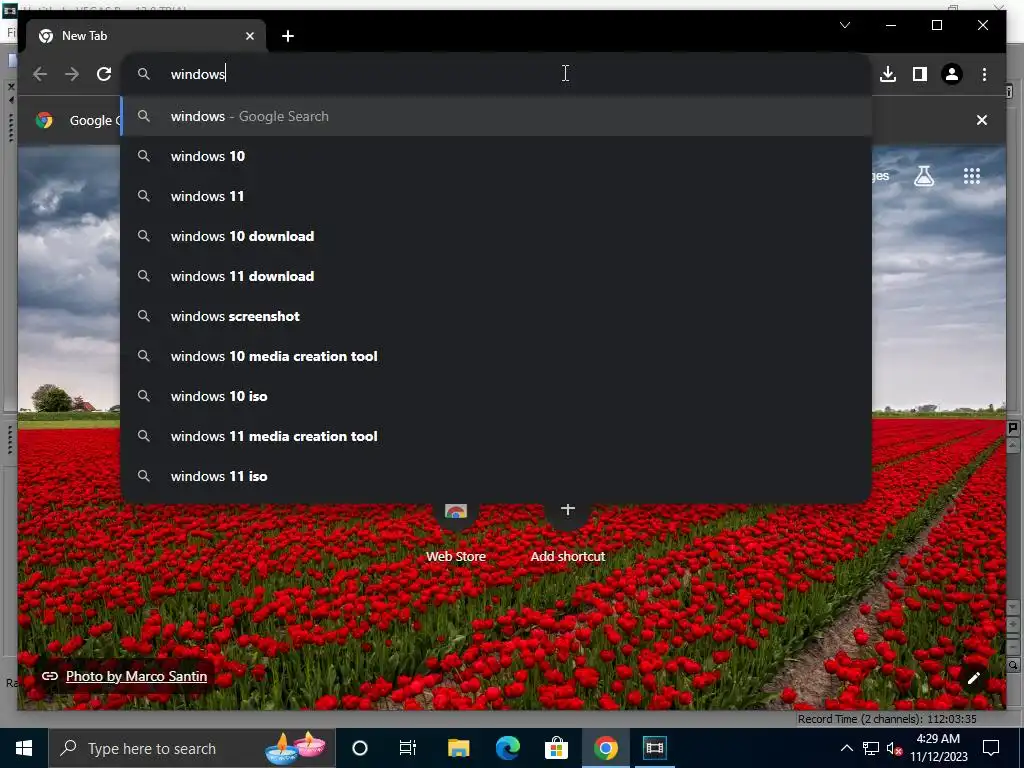The image size is (1024, 768).
Task: Close the New Tab tab
Action: (249, 36)
